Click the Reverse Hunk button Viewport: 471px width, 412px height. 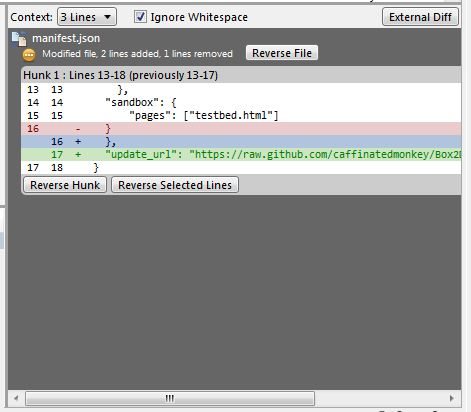65,185
